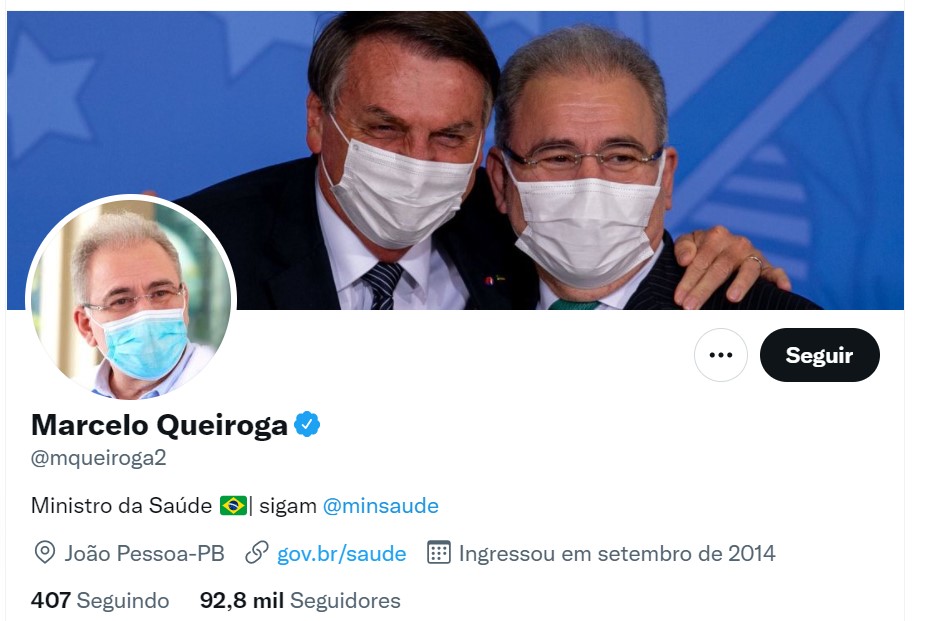View the 92,8 mil Seguidores list
Viewport: 931px width, 621px height.
click(x=300, y=600)
